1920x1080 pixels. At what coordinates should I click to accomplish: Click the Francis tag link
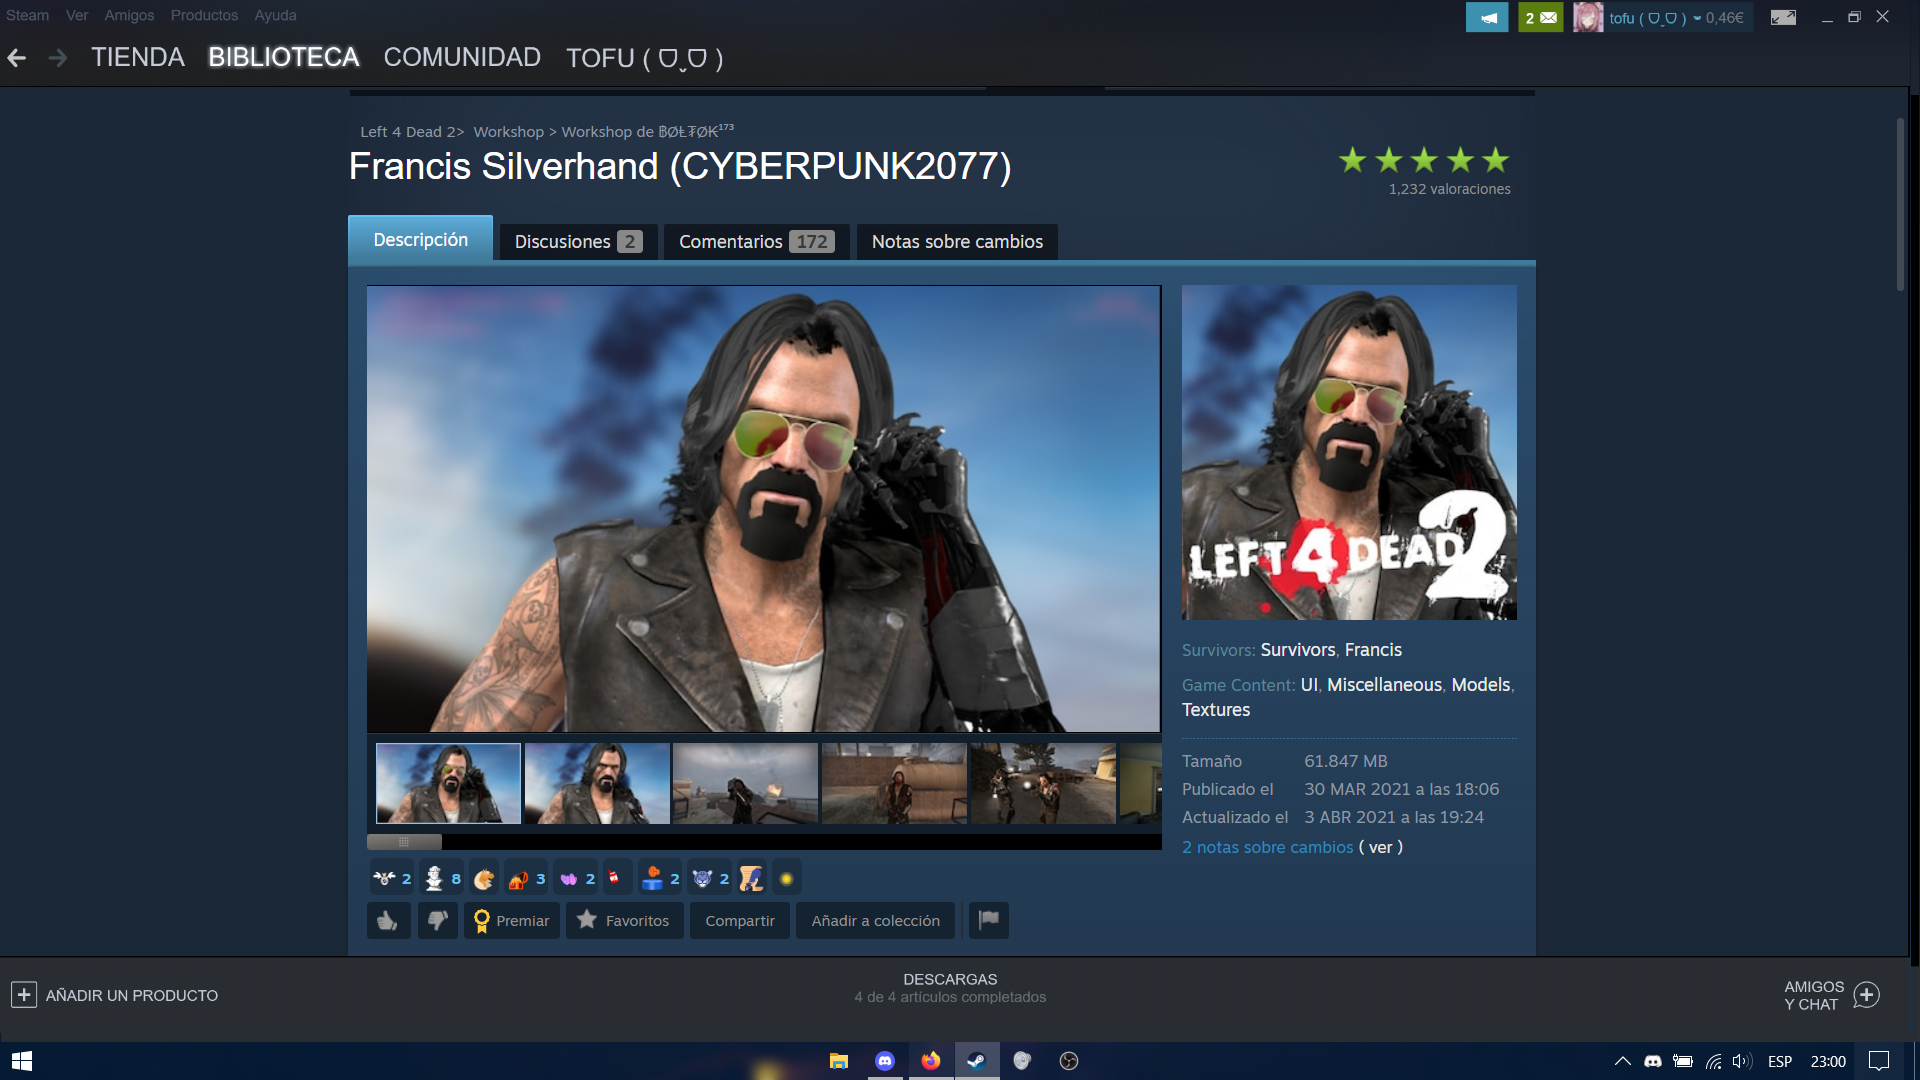1373,650
